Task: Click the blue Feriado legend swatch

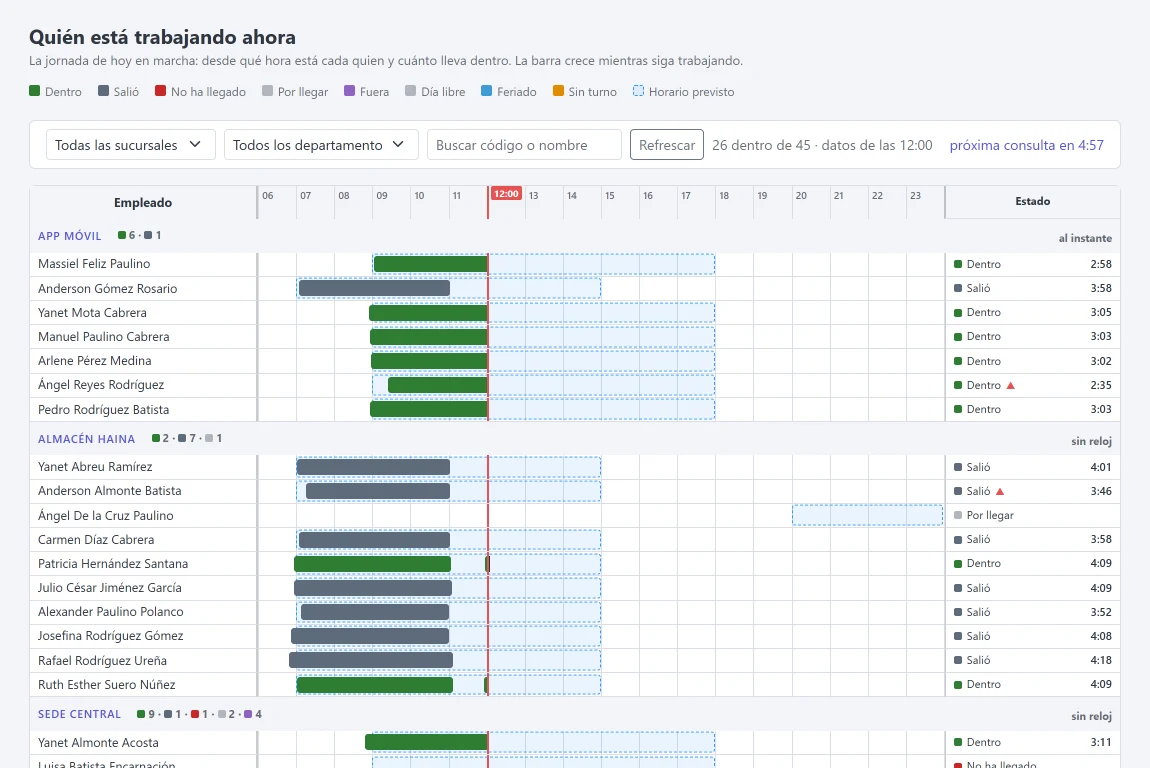Action: (x=486, y=91)
